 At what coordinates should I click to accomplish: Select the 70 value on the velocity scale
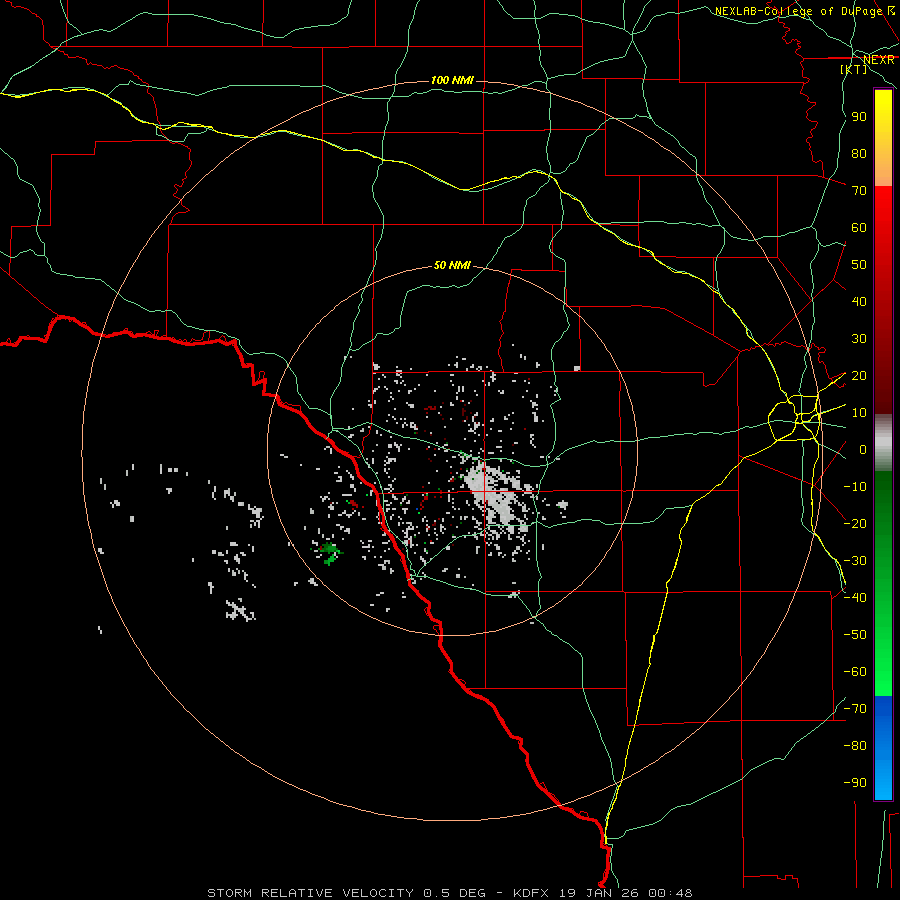859,191
